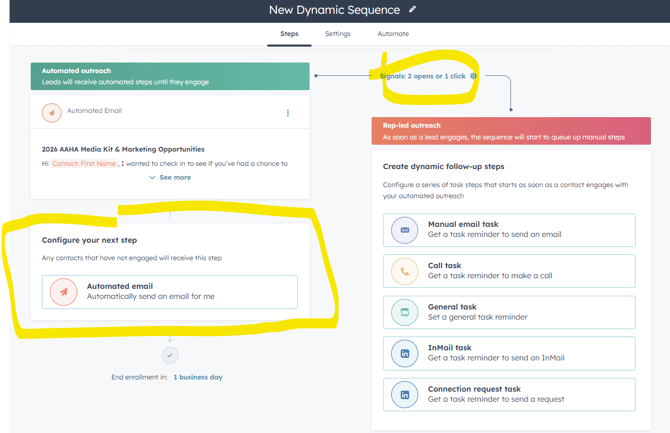Click the checkmark circle at sequence end
Image resolution: width=670 pixels, height=433 pixels.
coord(170,354)
